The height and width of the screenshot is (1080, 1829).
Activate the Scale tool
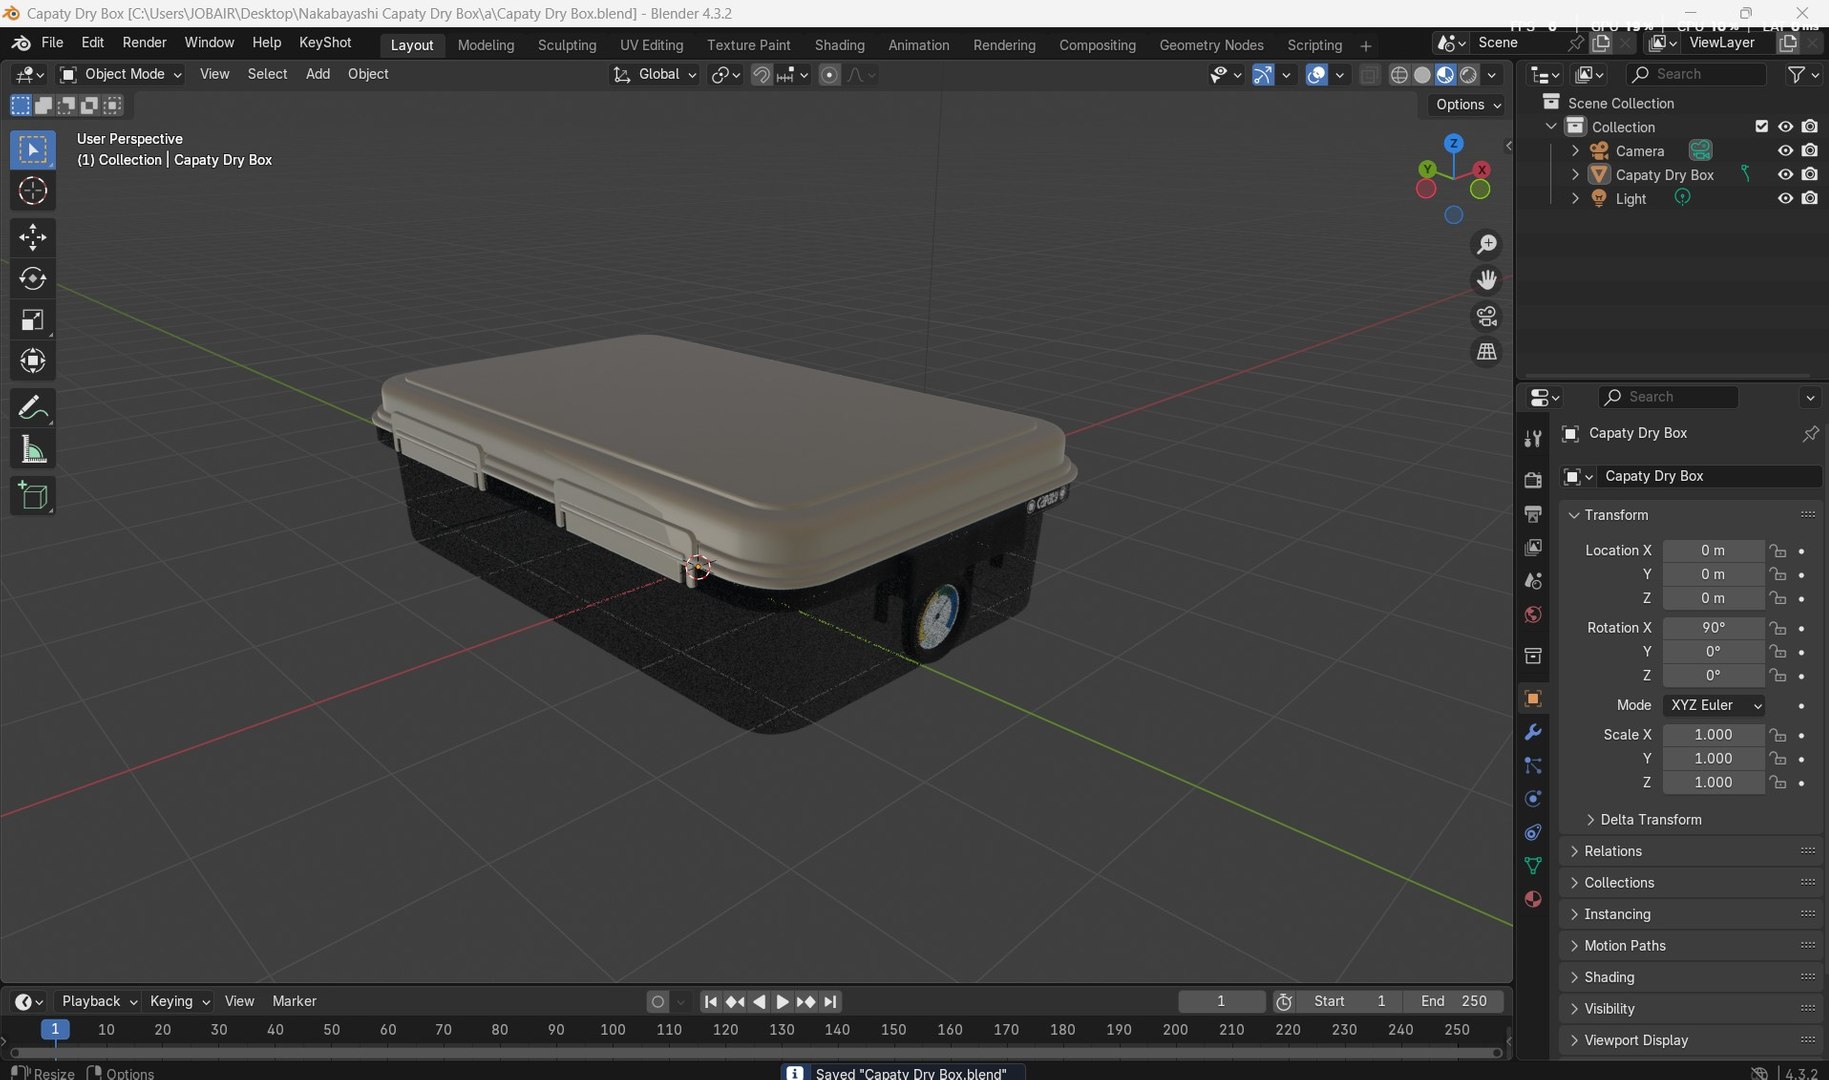[32, 320]
